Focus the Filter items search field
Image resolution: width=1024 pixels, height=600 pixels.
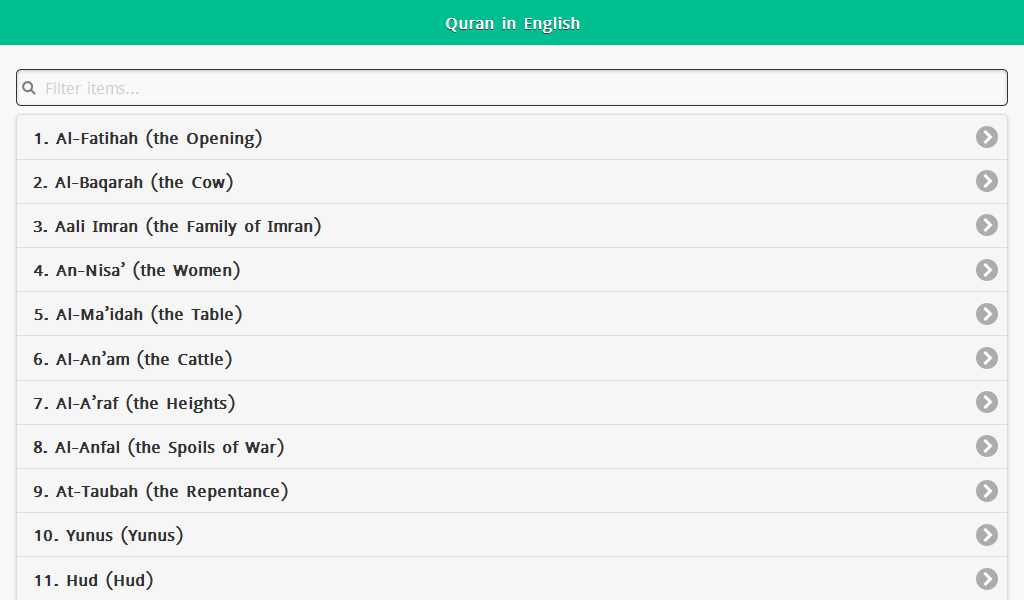pos(520,88)
